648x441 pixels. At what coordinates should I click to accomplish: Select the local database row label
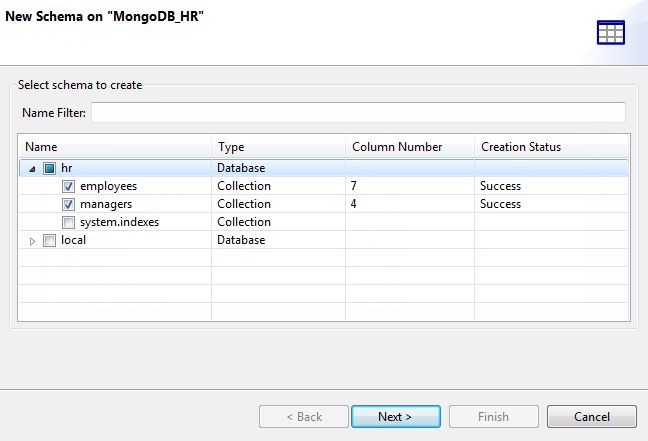tap(73, 240)
